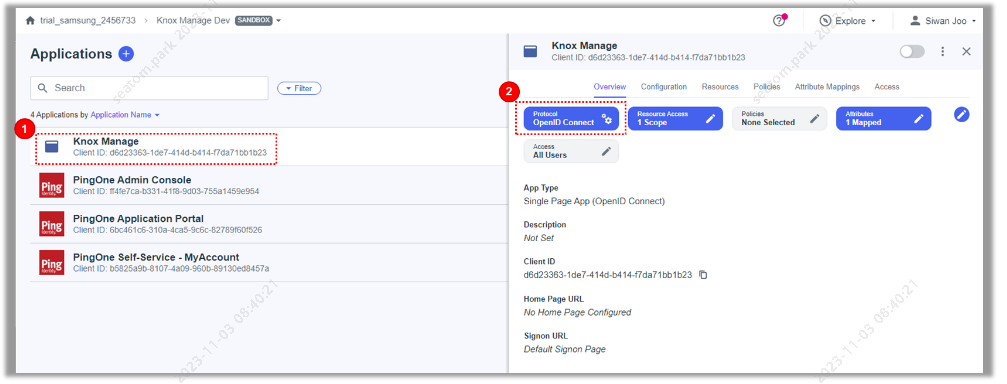This screenshot has height=384, width=1007.
Task: Click the Explore compass icon
Action: pyautogui.click(x=825, y=21)
